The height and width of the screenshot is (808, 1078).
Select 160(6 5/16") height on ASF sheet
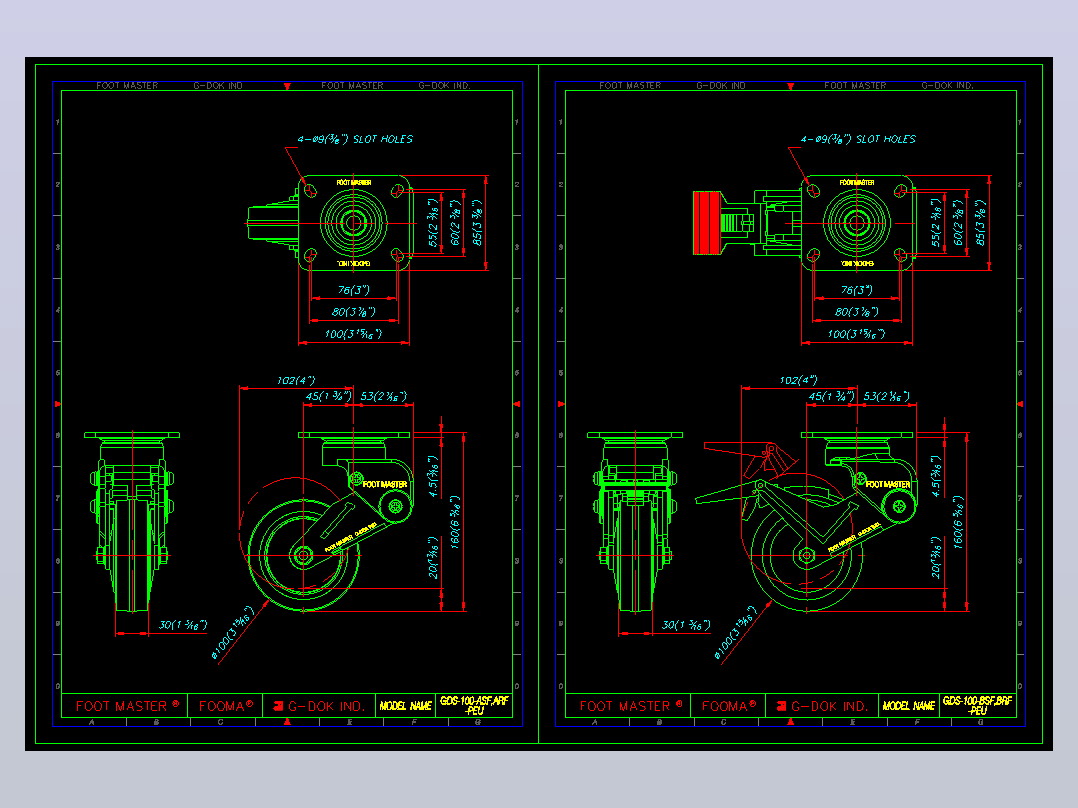[455, 522]
